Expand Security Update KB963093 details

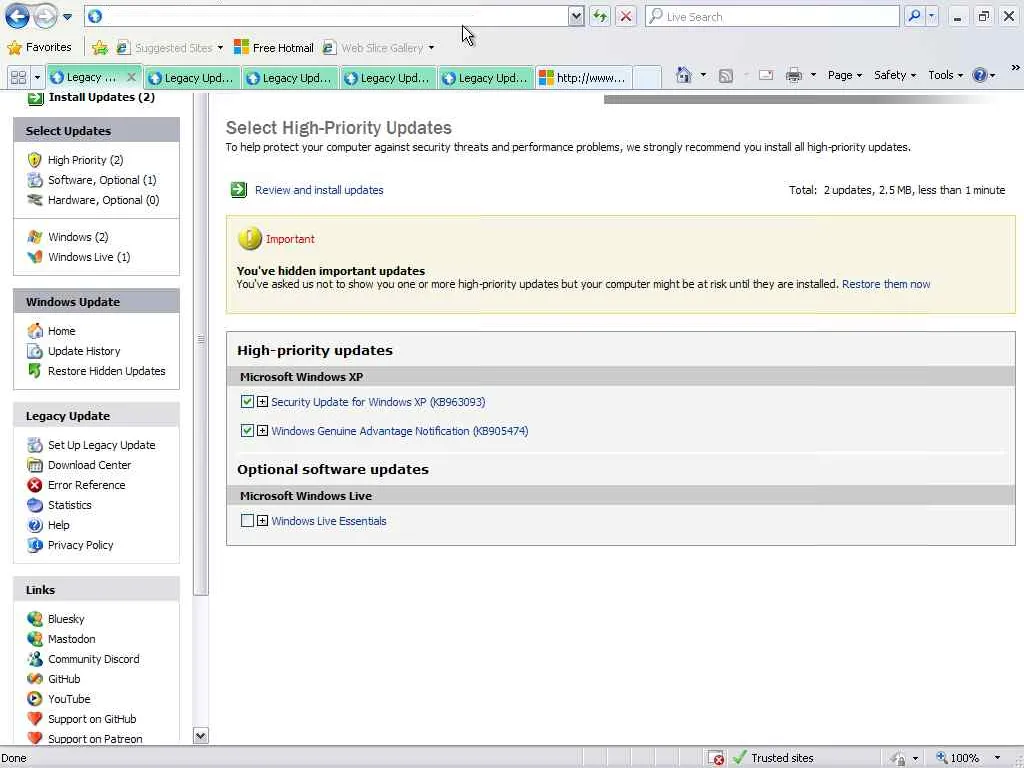[263, 402]
